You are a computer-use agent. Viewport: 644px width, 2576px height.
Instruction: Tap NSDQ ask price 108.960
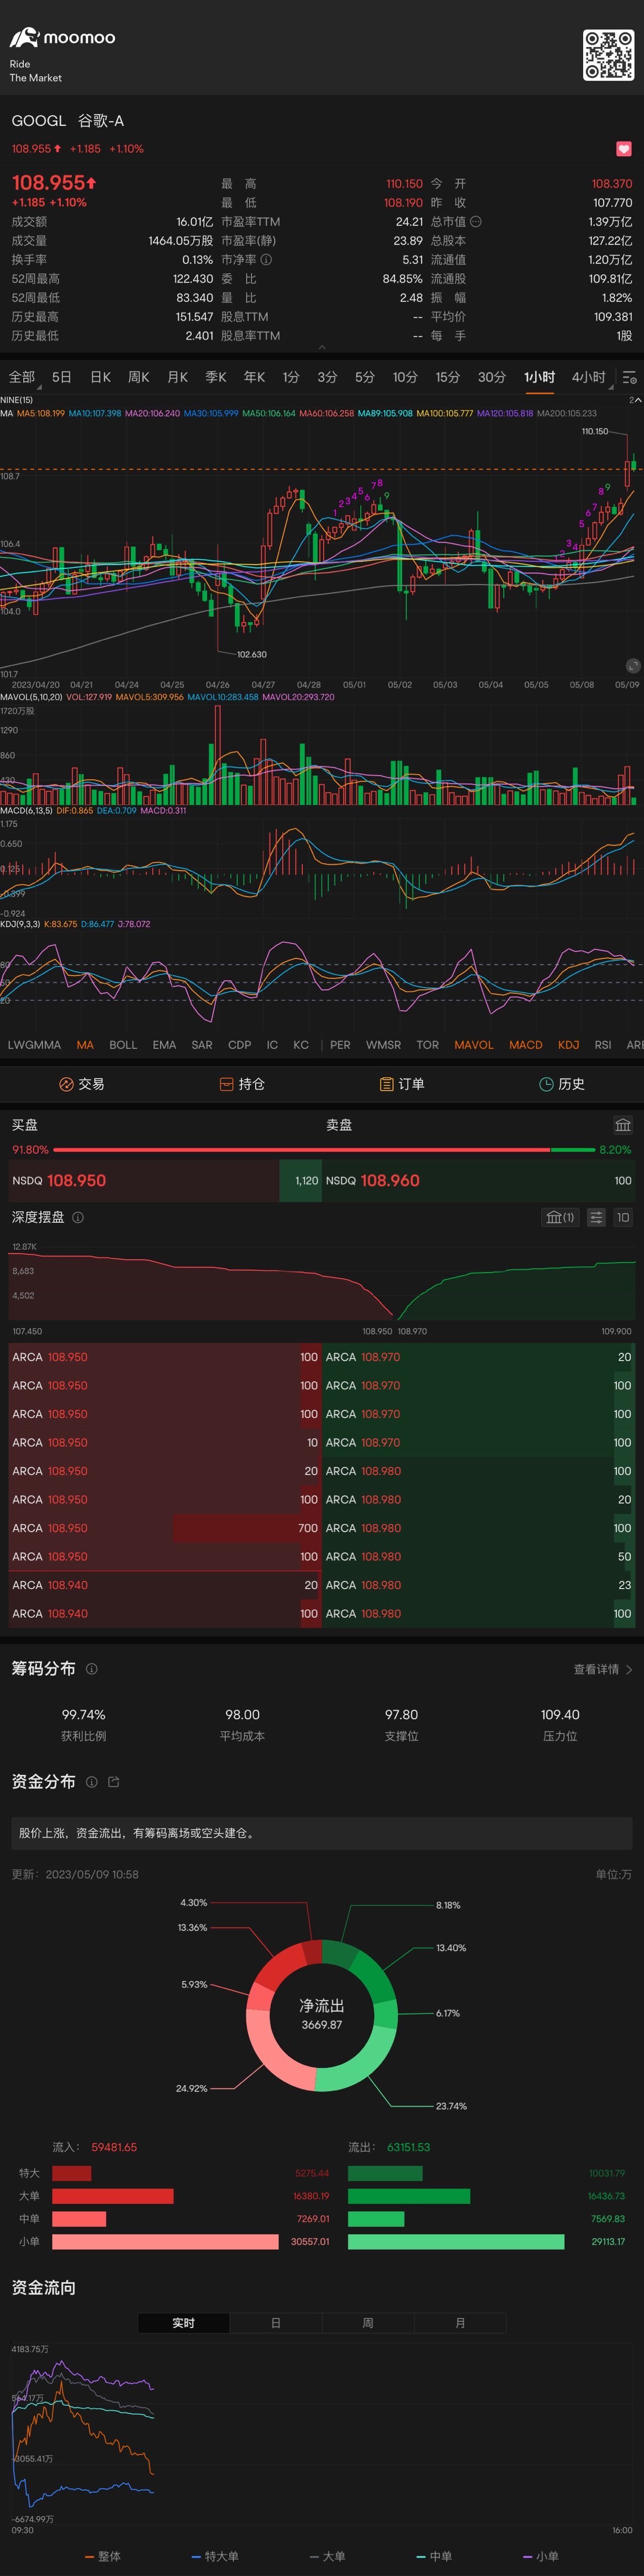(x=390, y=1181)
